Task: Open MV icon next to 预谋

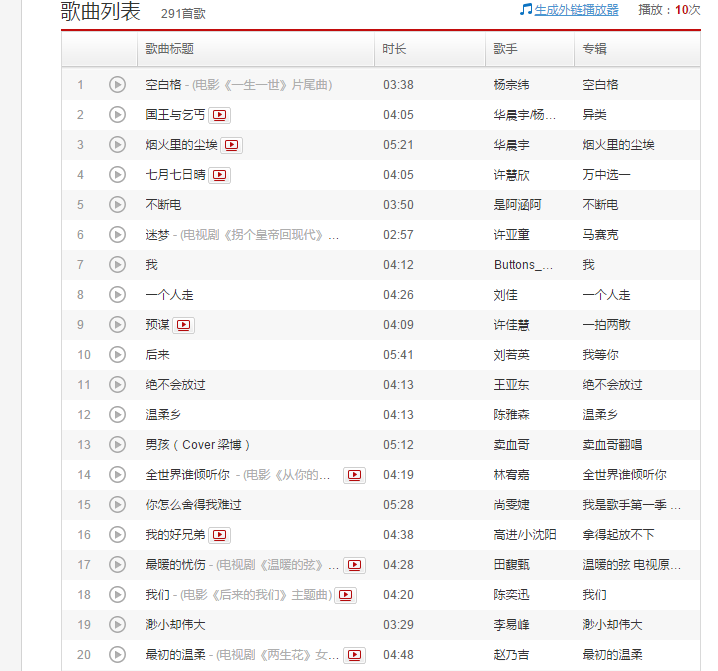Action: point(184,325)
